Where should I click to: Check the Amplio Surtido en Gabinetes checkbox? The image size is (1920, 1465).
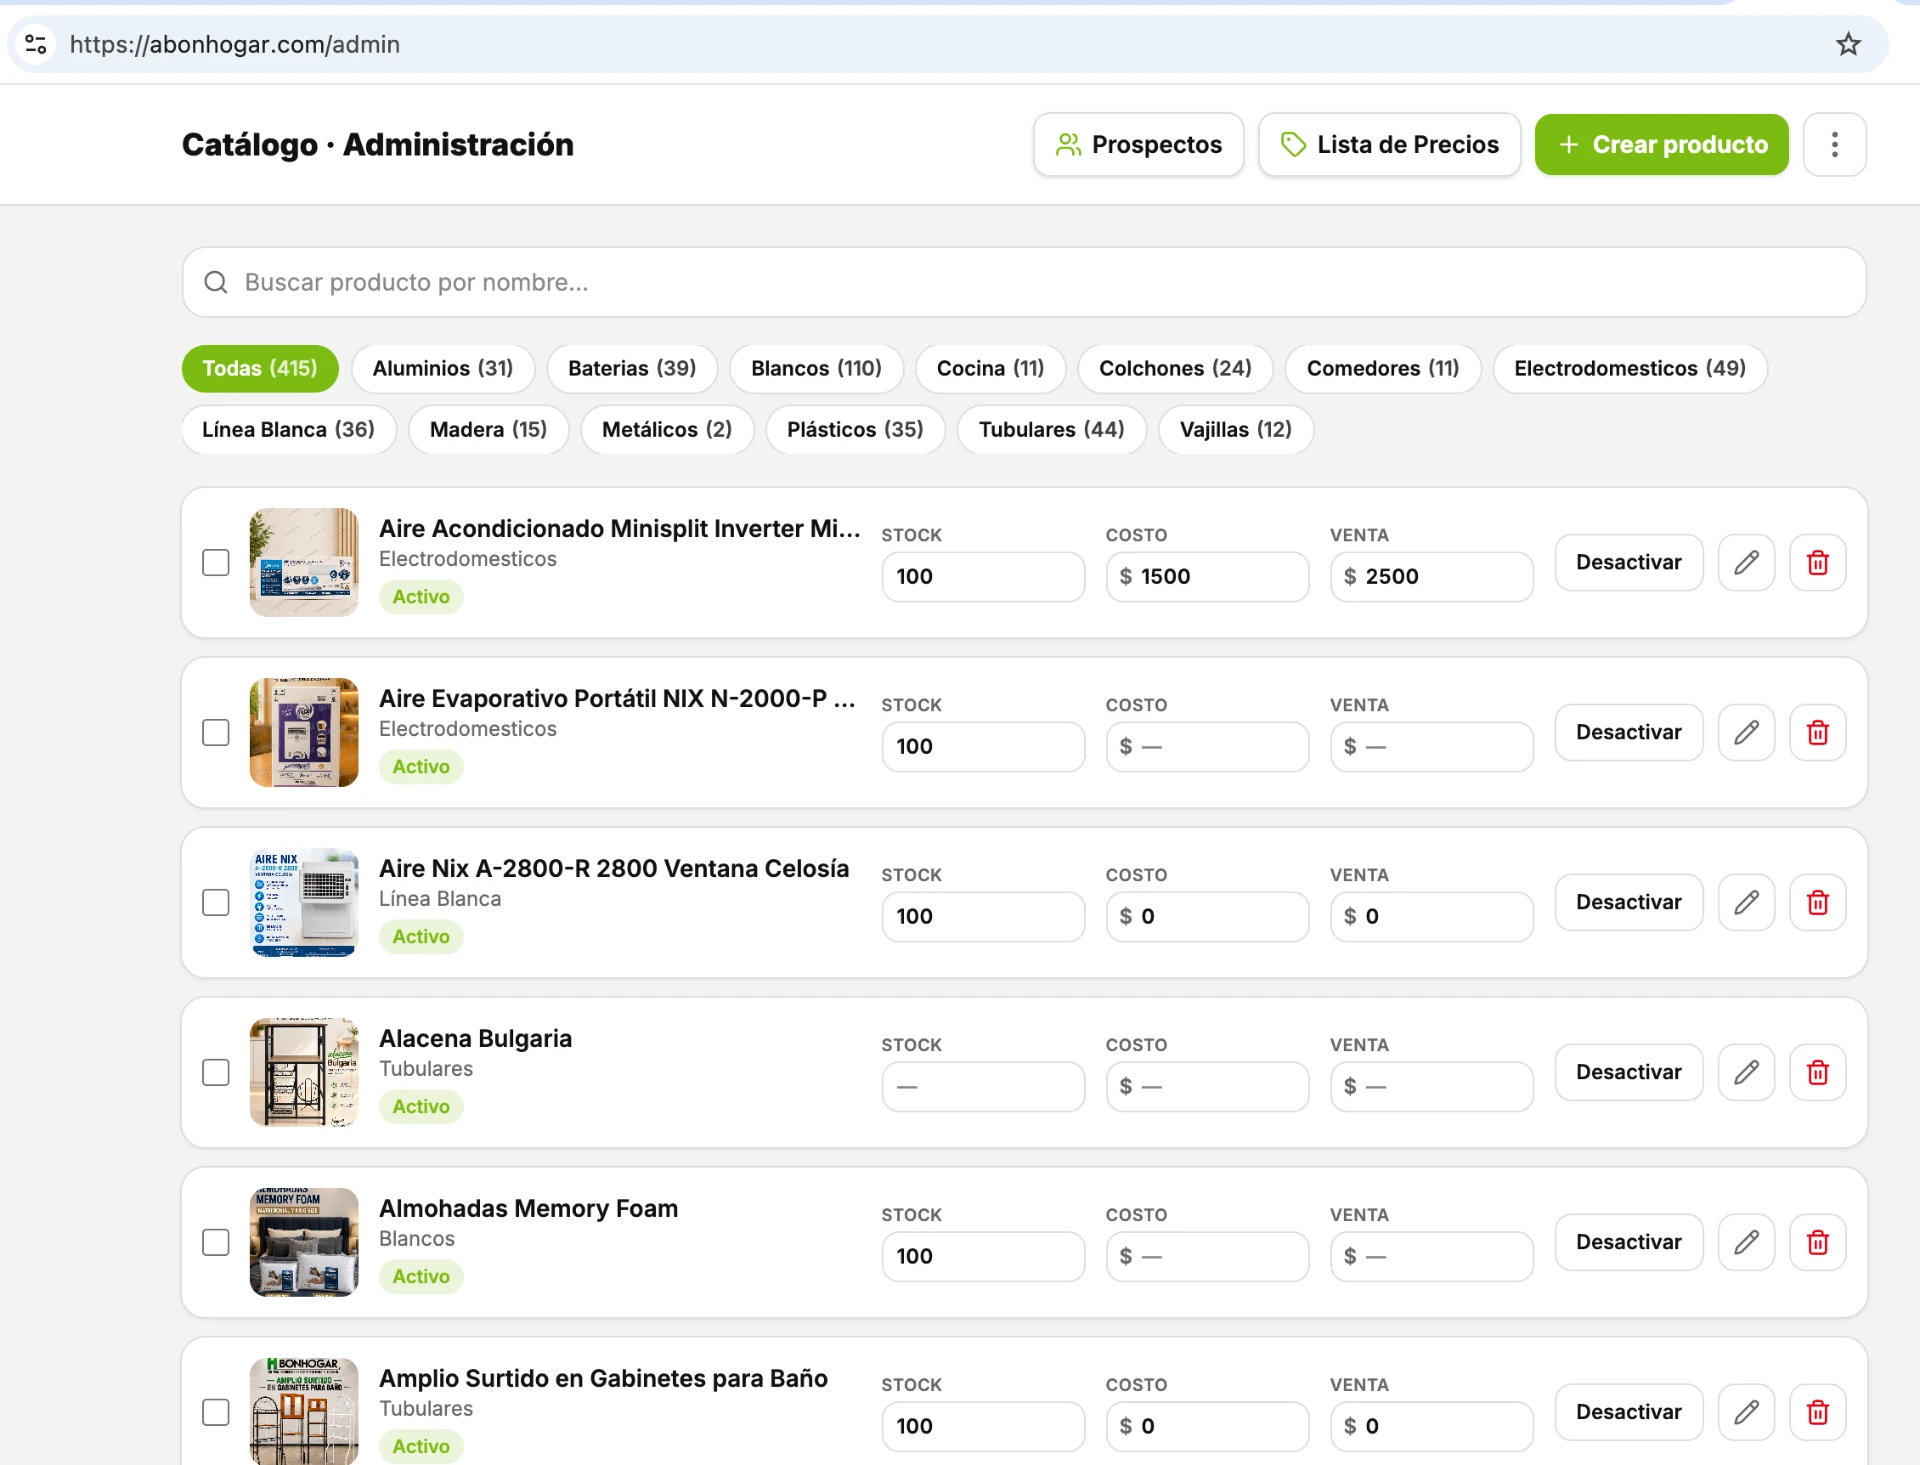point(216,1412)
